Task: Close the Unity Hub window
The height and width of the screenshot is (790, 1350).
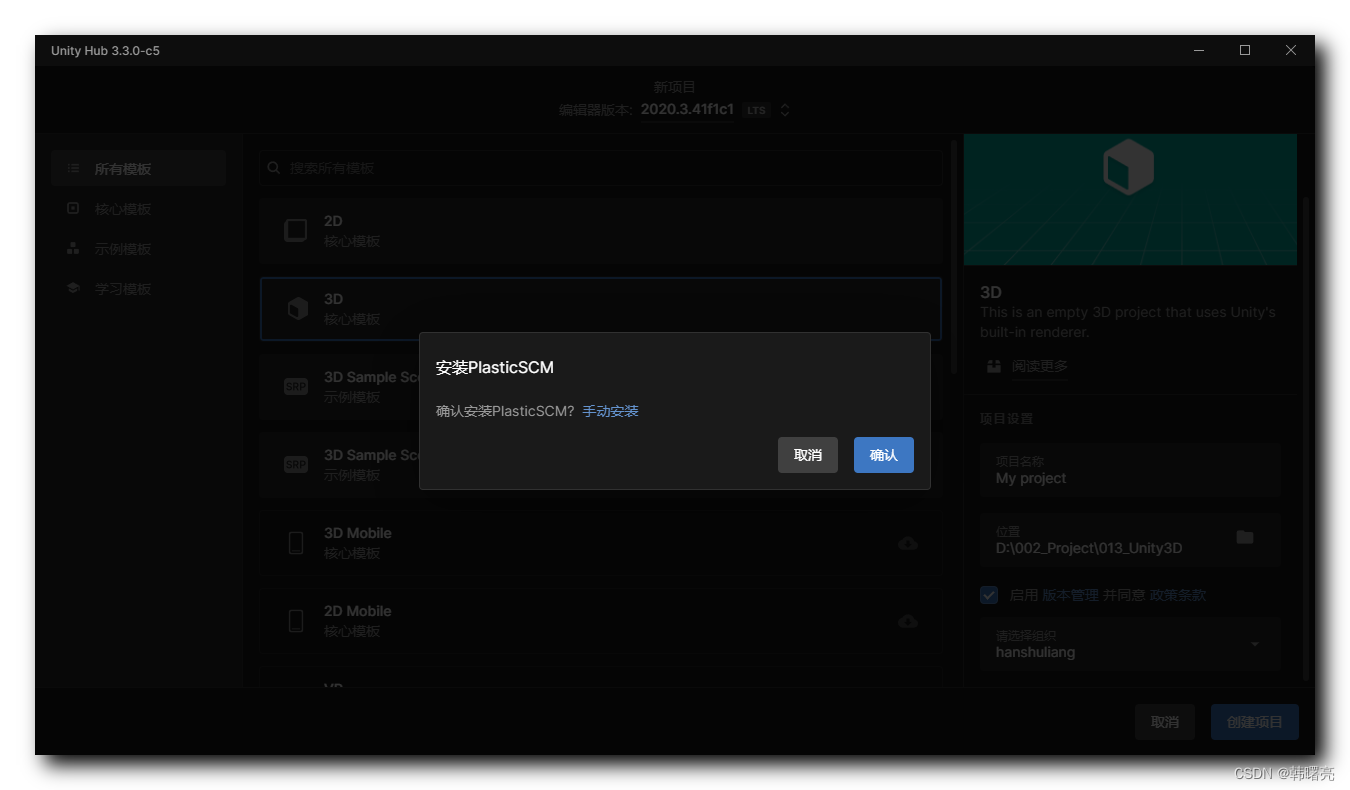Action: point(1291,50)
